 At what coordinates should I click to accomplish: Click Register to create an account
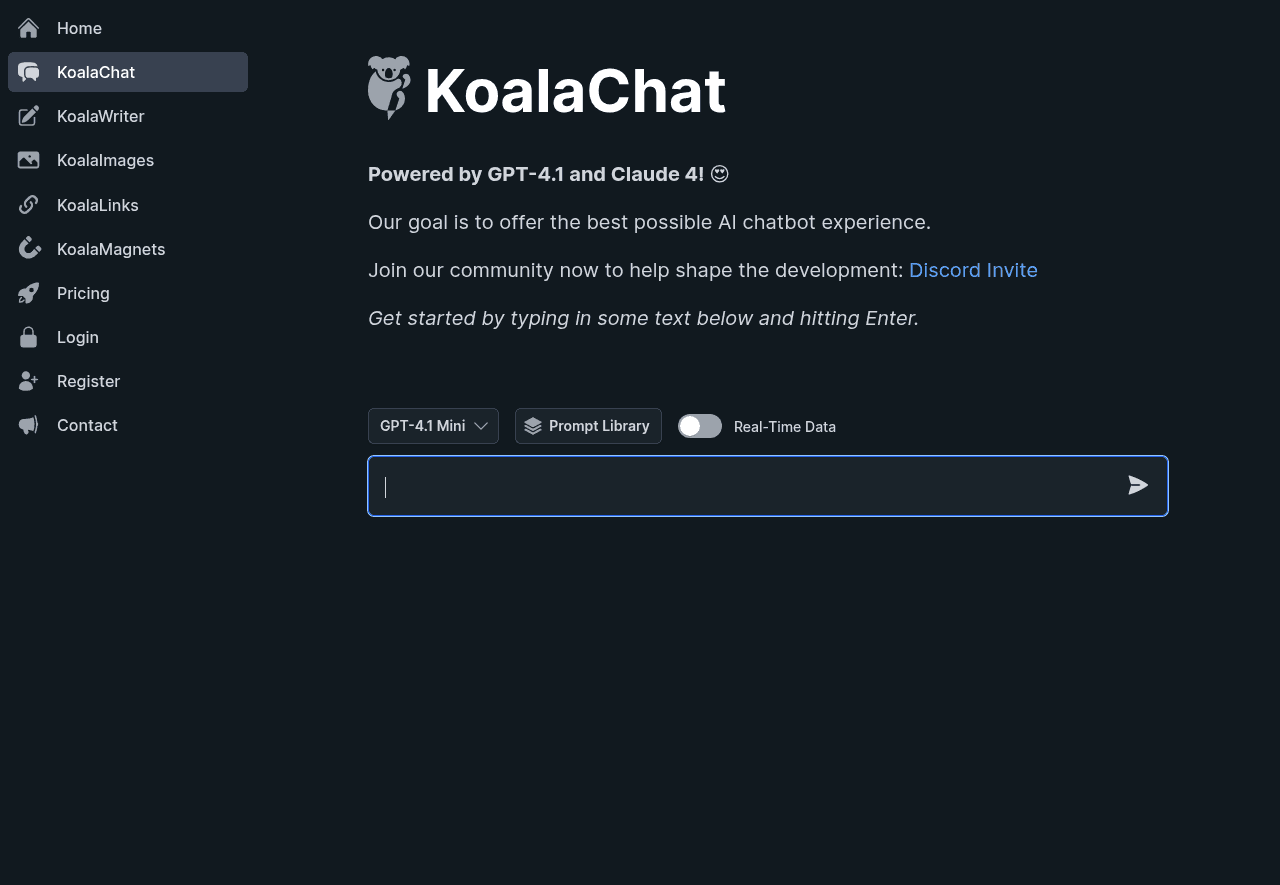(x=88, y=380)
